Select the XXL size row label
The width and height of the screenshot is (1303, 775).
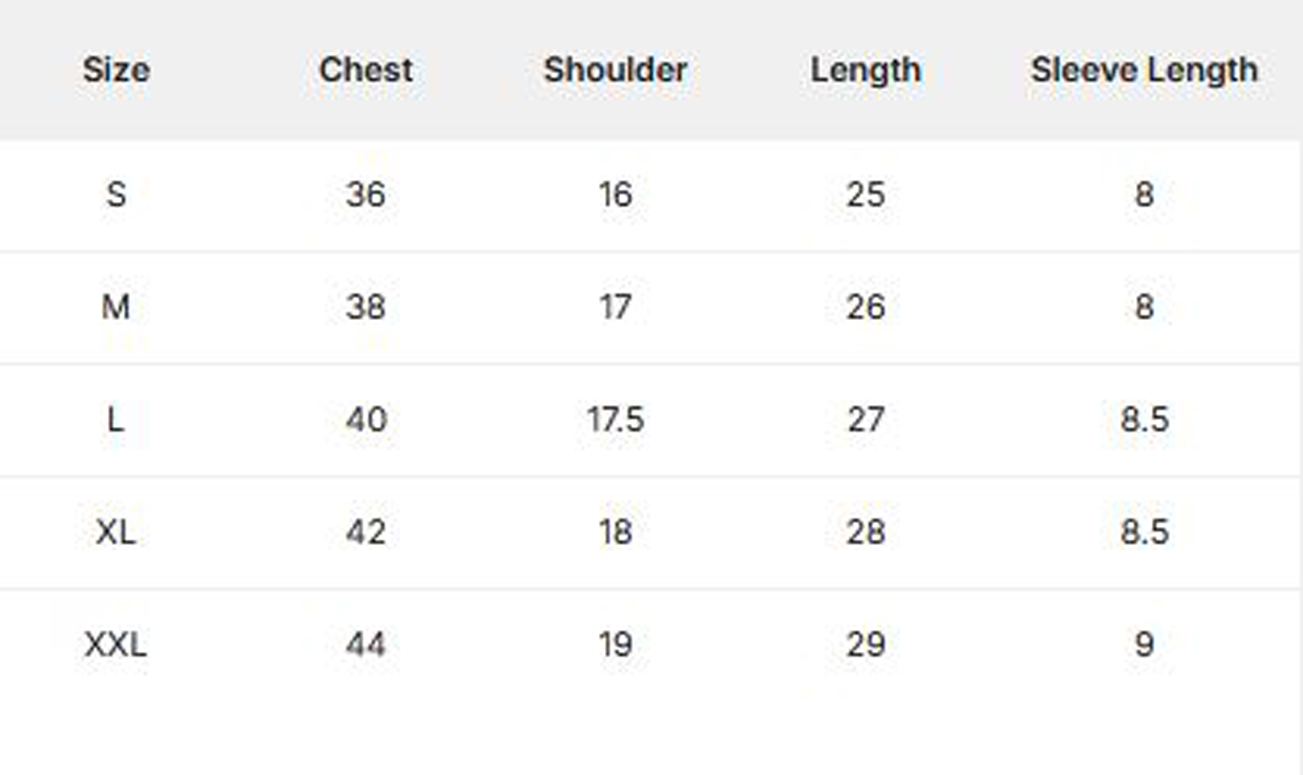pyautogui.click(x=116, y=645)
